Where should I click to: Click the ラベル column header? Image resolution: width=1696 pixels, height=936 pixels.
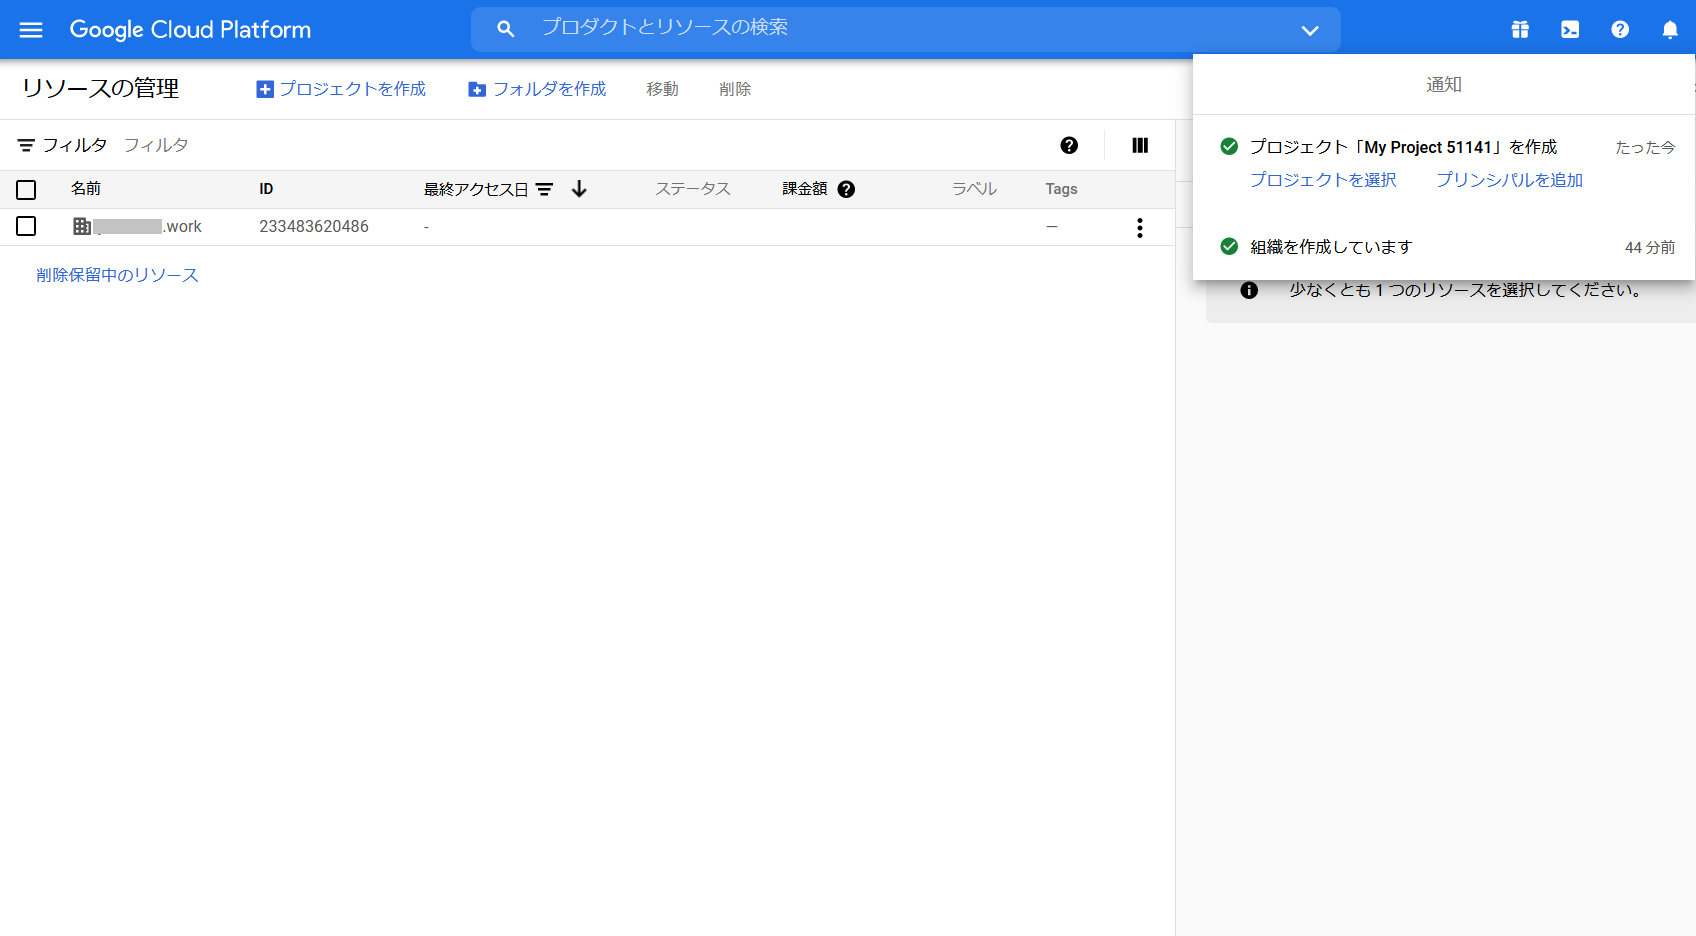tap(974, 189)
